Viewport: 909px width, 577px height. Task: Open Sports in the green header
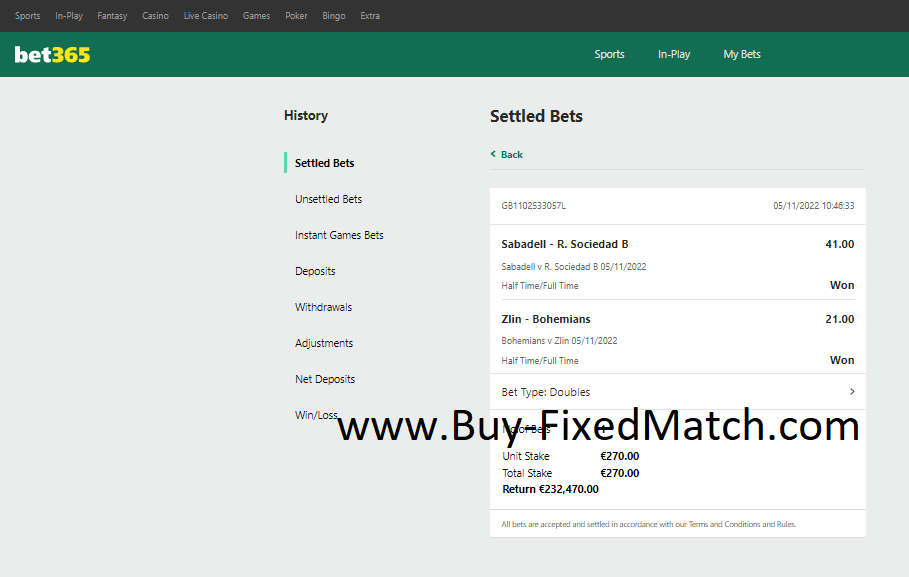609,55
